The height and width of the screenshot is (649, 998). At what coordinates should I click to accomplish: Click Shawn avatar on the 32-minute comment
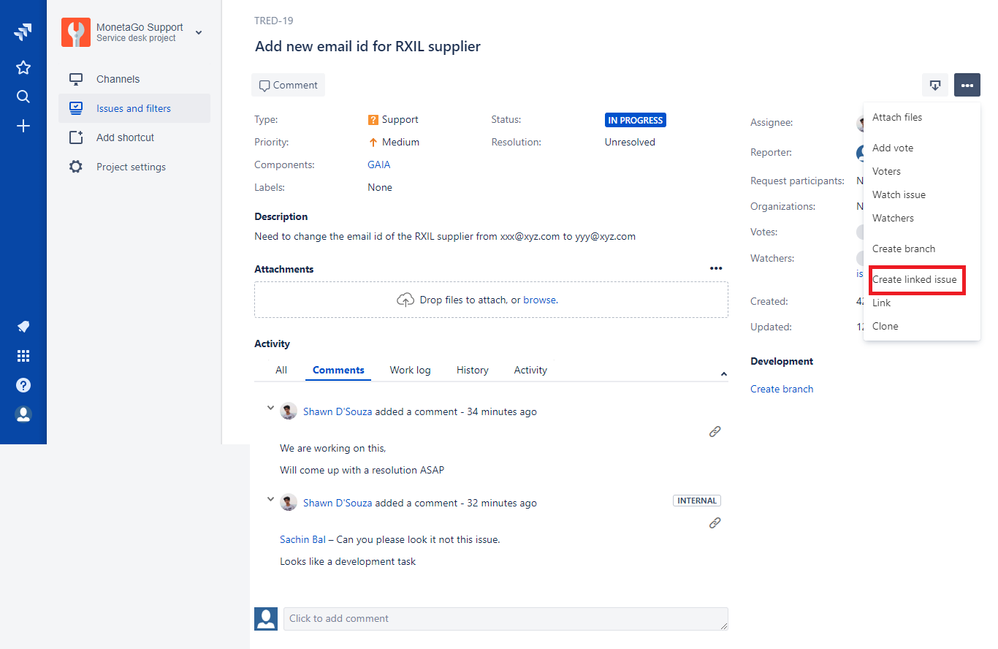[288, 502]
